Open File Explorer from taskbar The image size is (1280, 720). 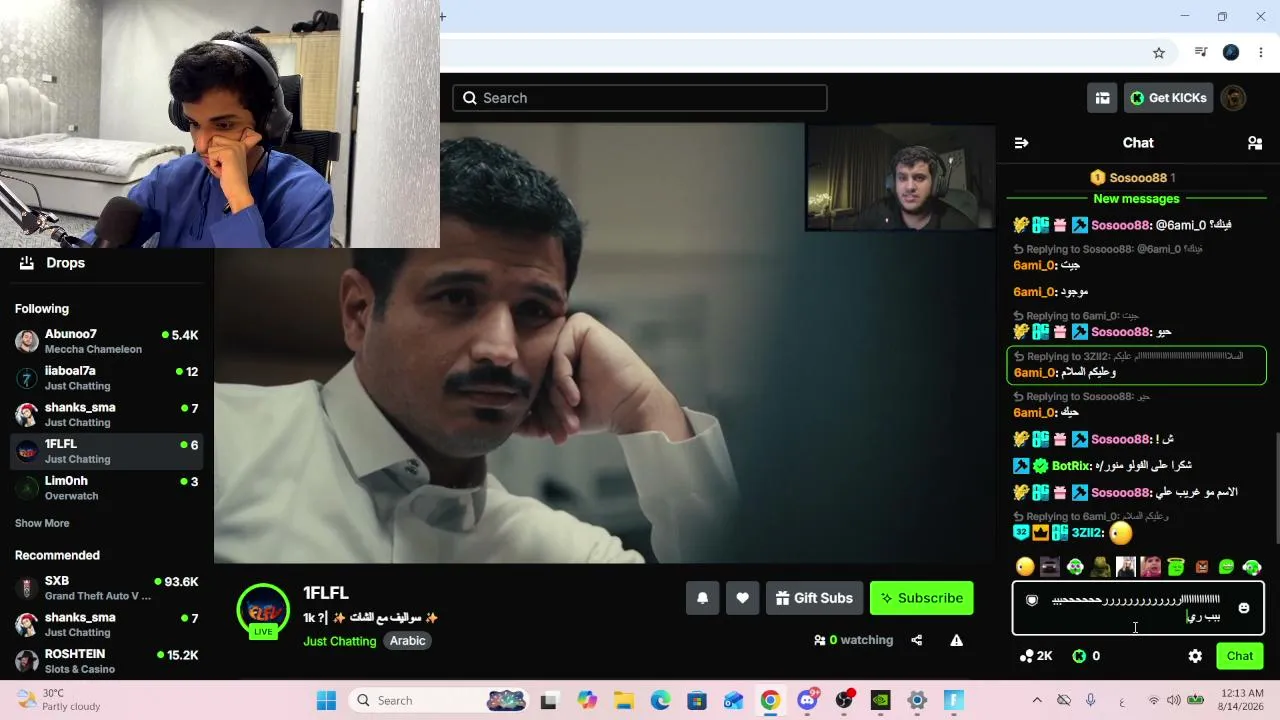click(x=624, y=700)
